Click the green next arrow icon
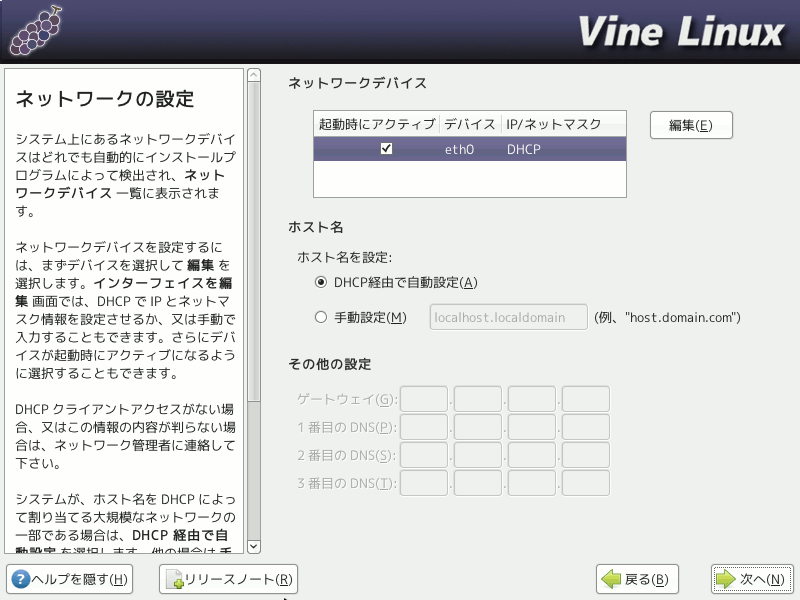 coord(726,579)
